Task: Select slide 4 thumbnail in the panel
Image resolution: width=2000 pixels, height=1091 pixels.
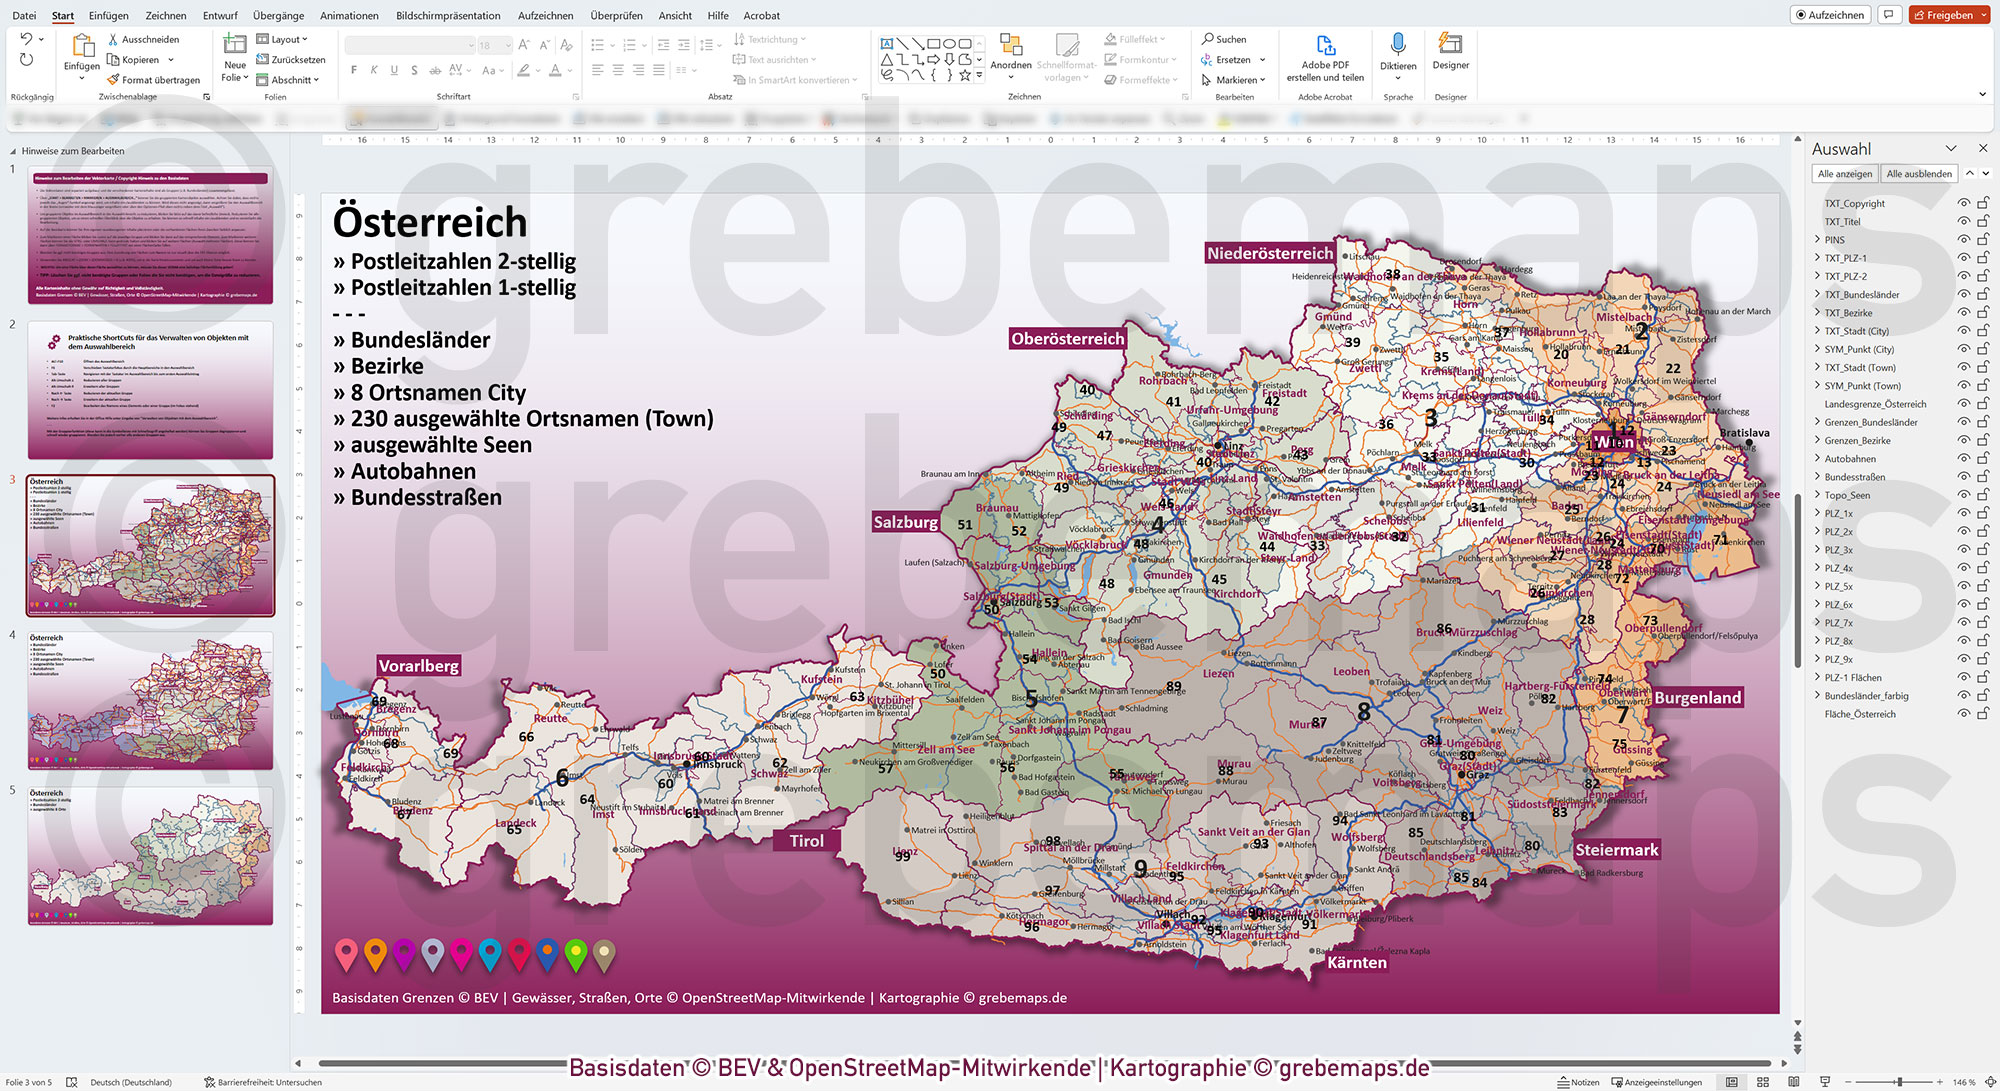Action: pyautogui.click(x=150, y=701)
